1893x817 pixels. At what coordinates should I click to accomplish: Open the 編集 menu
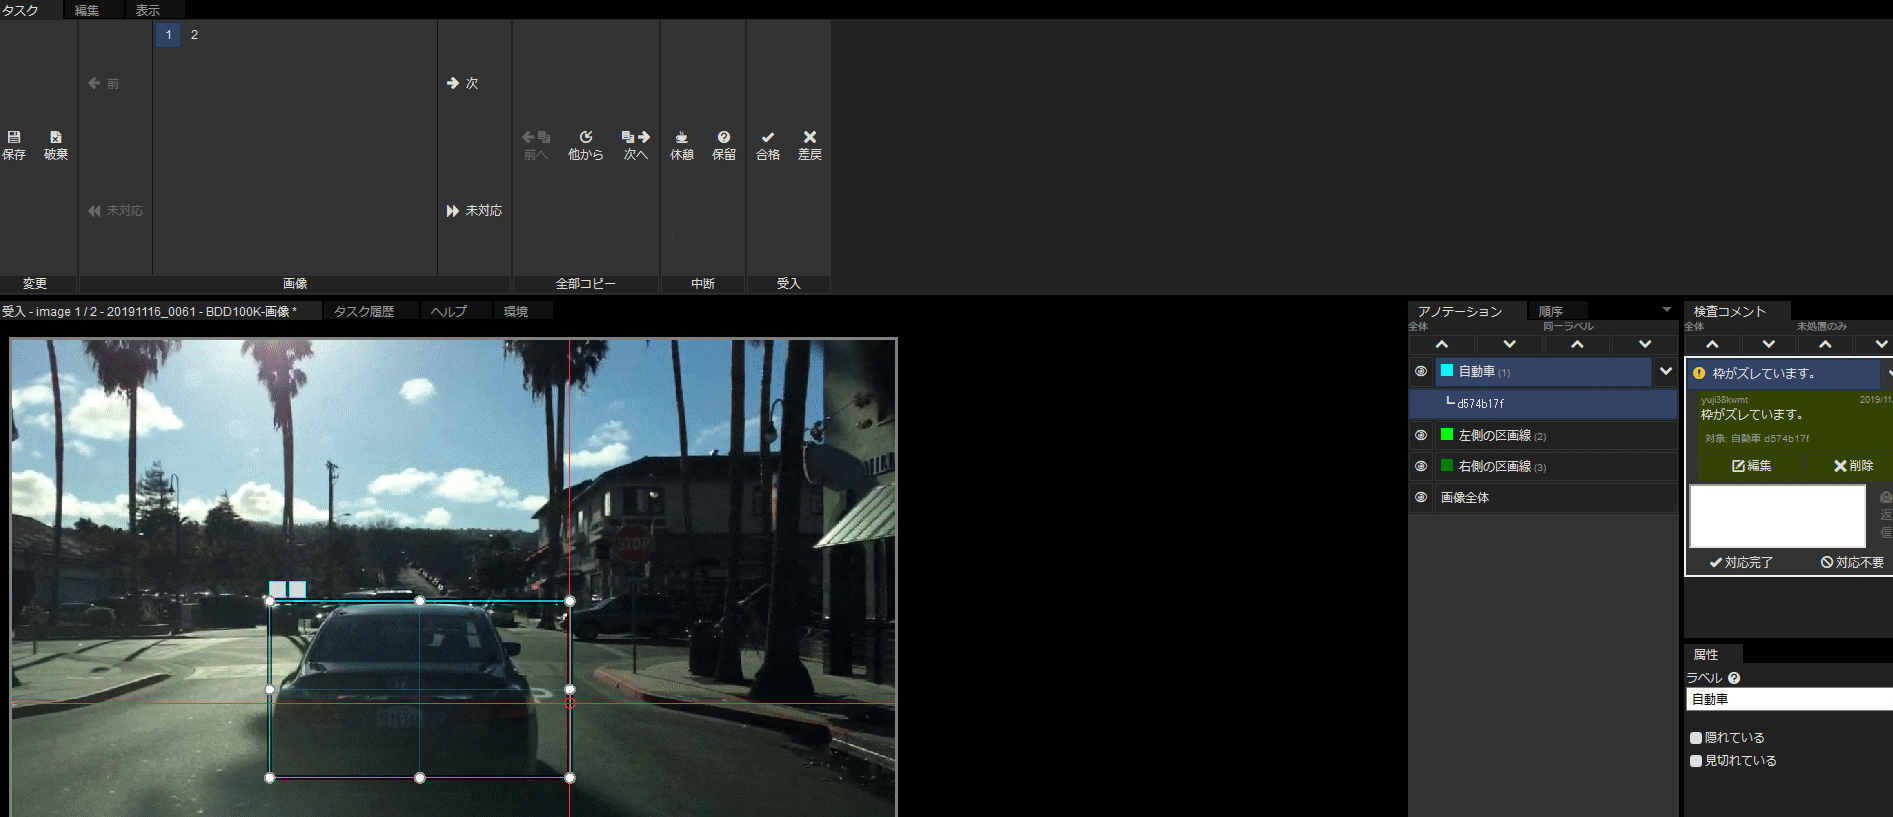point(87,10)
